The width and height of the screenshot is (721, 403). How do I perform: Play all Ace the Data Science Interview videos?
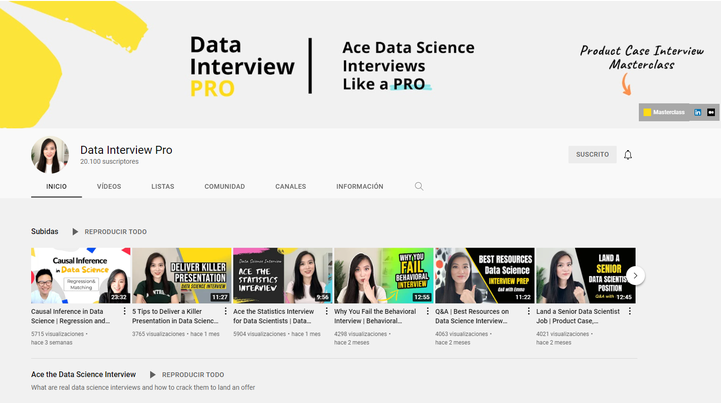187,374
